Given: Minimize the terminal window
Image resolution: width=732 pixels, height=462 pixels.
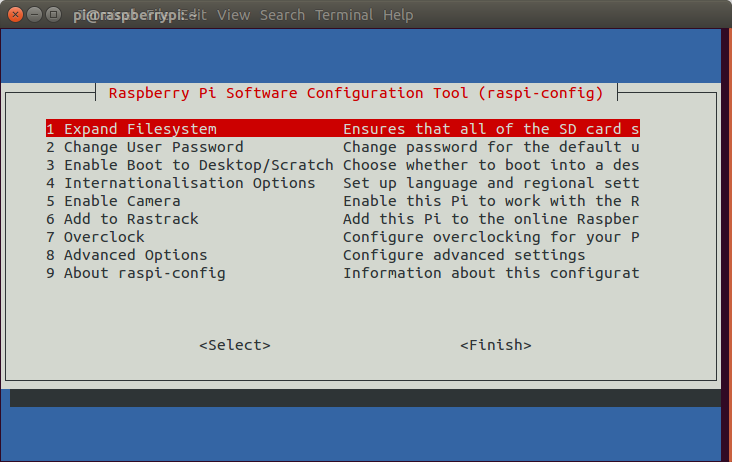Looking at the screenshot, I should pos(35,15).
